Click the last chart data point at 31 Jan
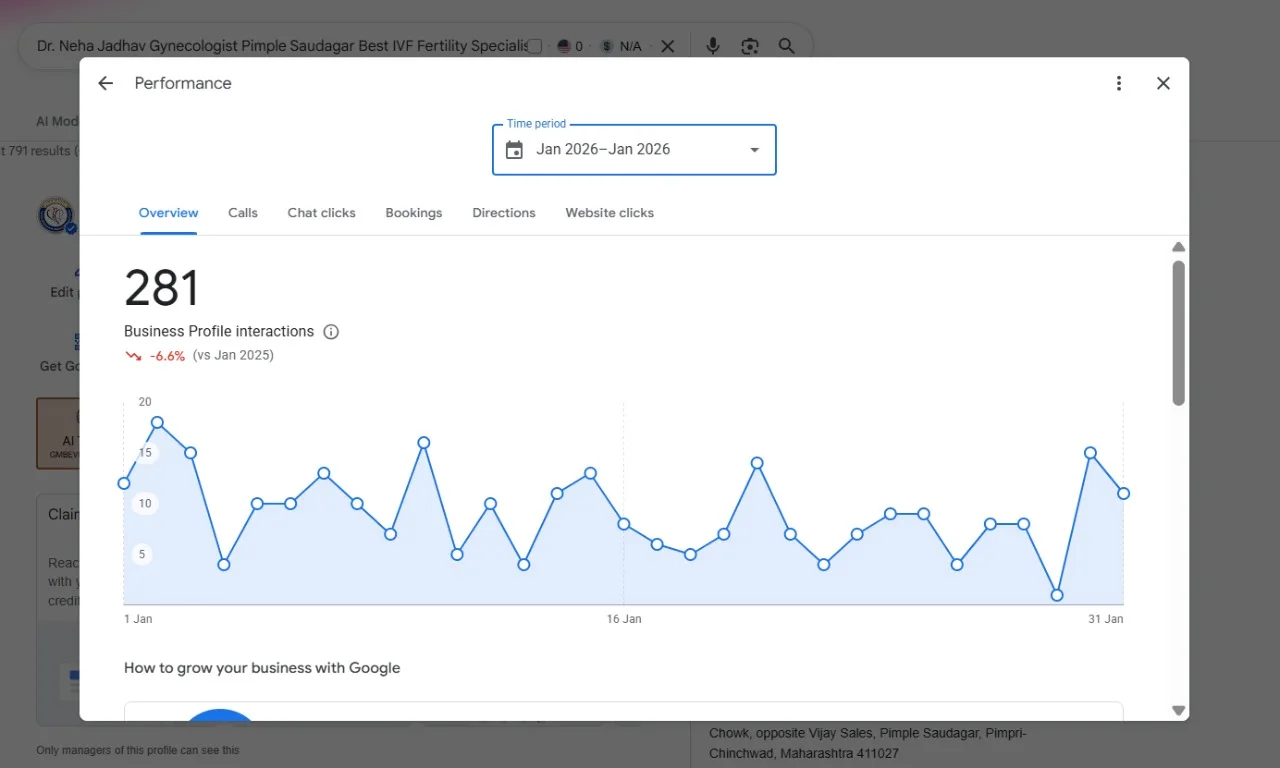The height and width of the screenshot is (768, 1280). (1124, 493)
